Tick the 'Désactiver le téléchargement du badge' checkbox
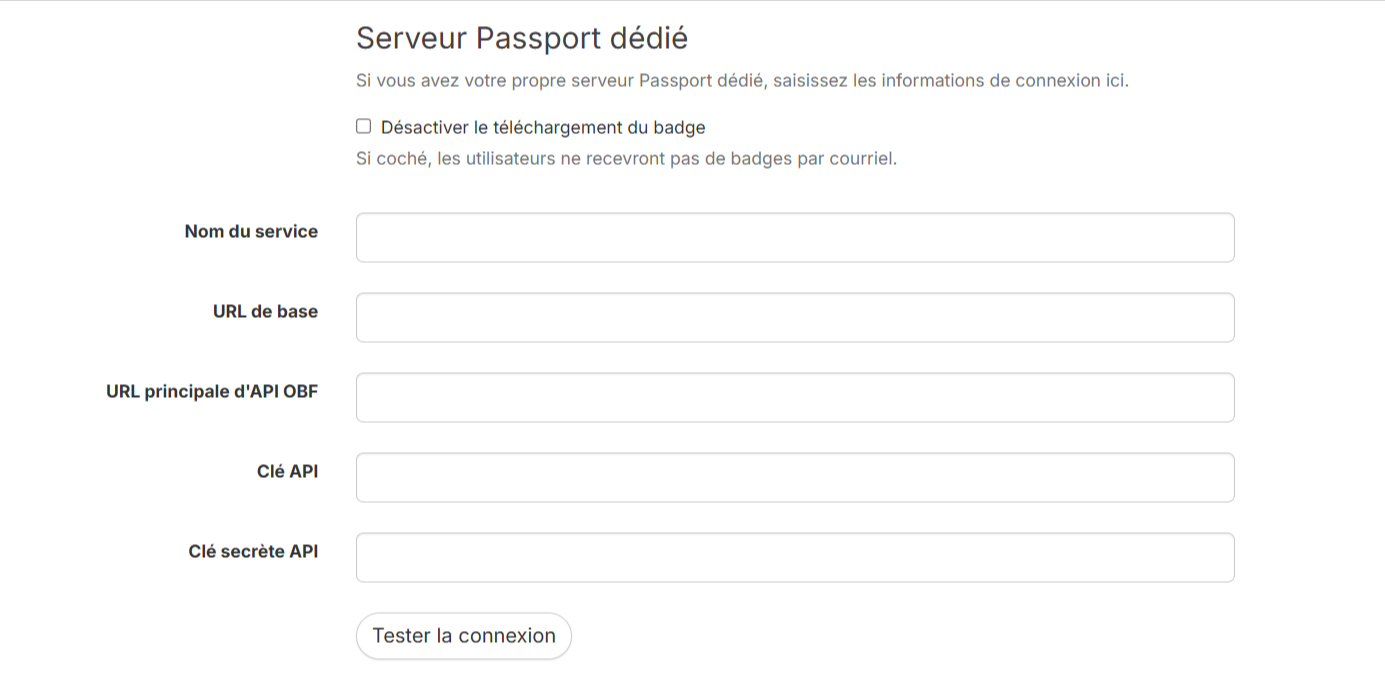The width and height of the screenshot is (1385, 685). point(364,127)
